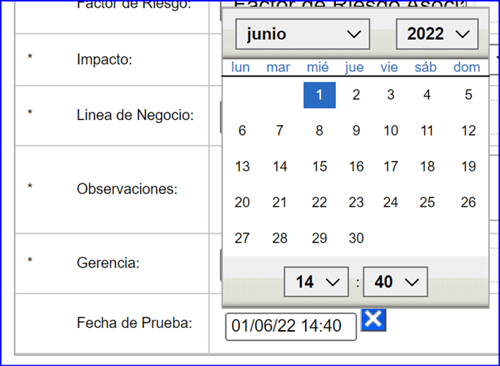Image resolution: width=500 pixels, height=366 pixels.
Task: Open the month dropdown showing junio
Action: [303, 34]
